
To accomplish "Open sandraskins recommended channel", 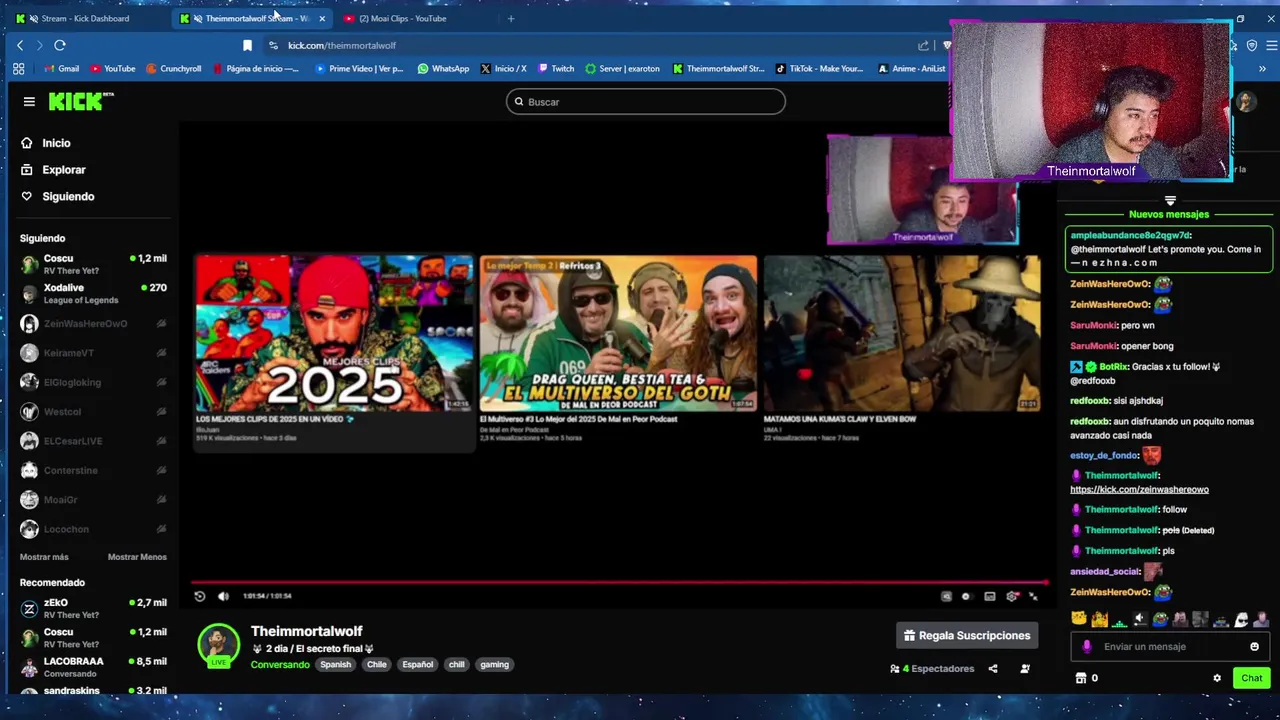I will click(x=93, y=691).
